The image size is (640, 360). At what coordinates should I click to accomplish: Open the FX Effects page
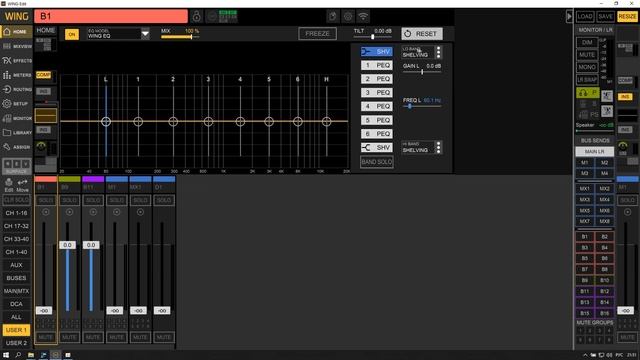16,61
